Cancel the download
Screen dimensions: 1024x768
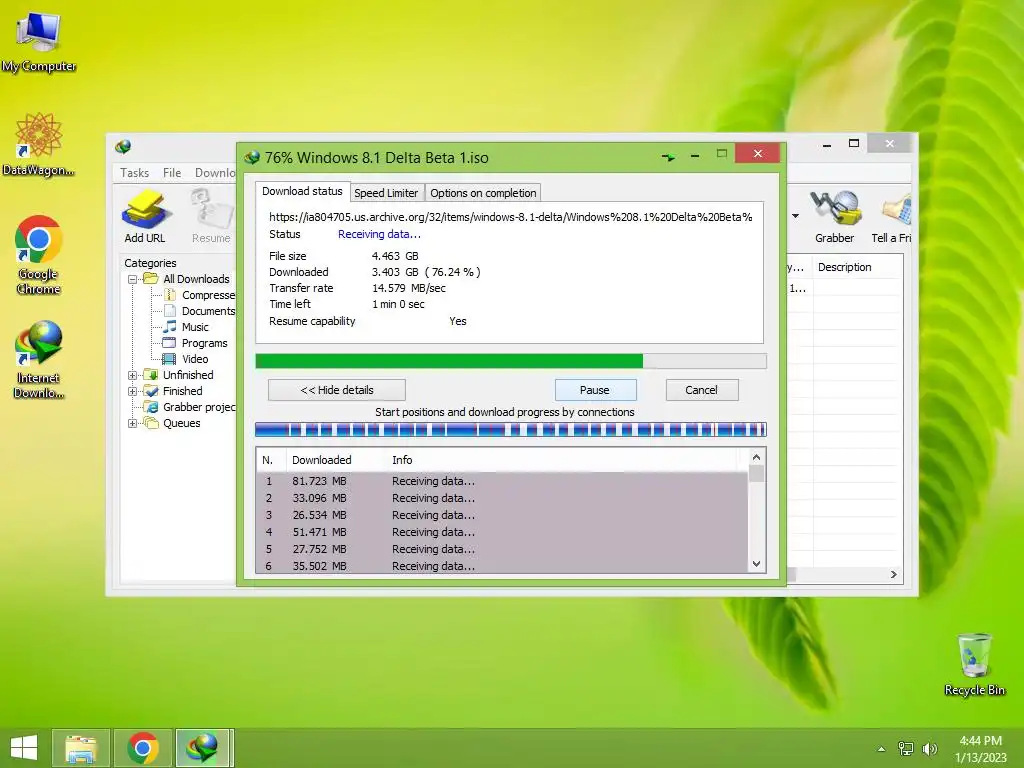[701, 390]
